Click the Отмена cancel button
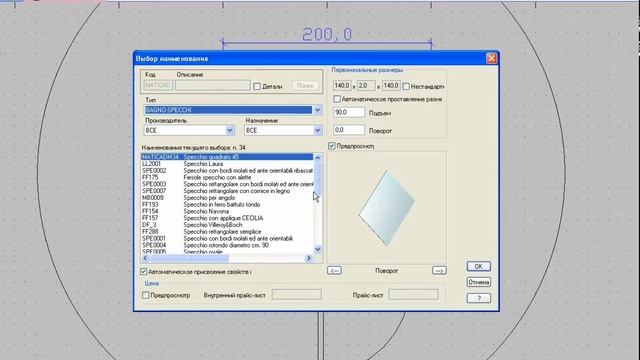 pos(479,282)
